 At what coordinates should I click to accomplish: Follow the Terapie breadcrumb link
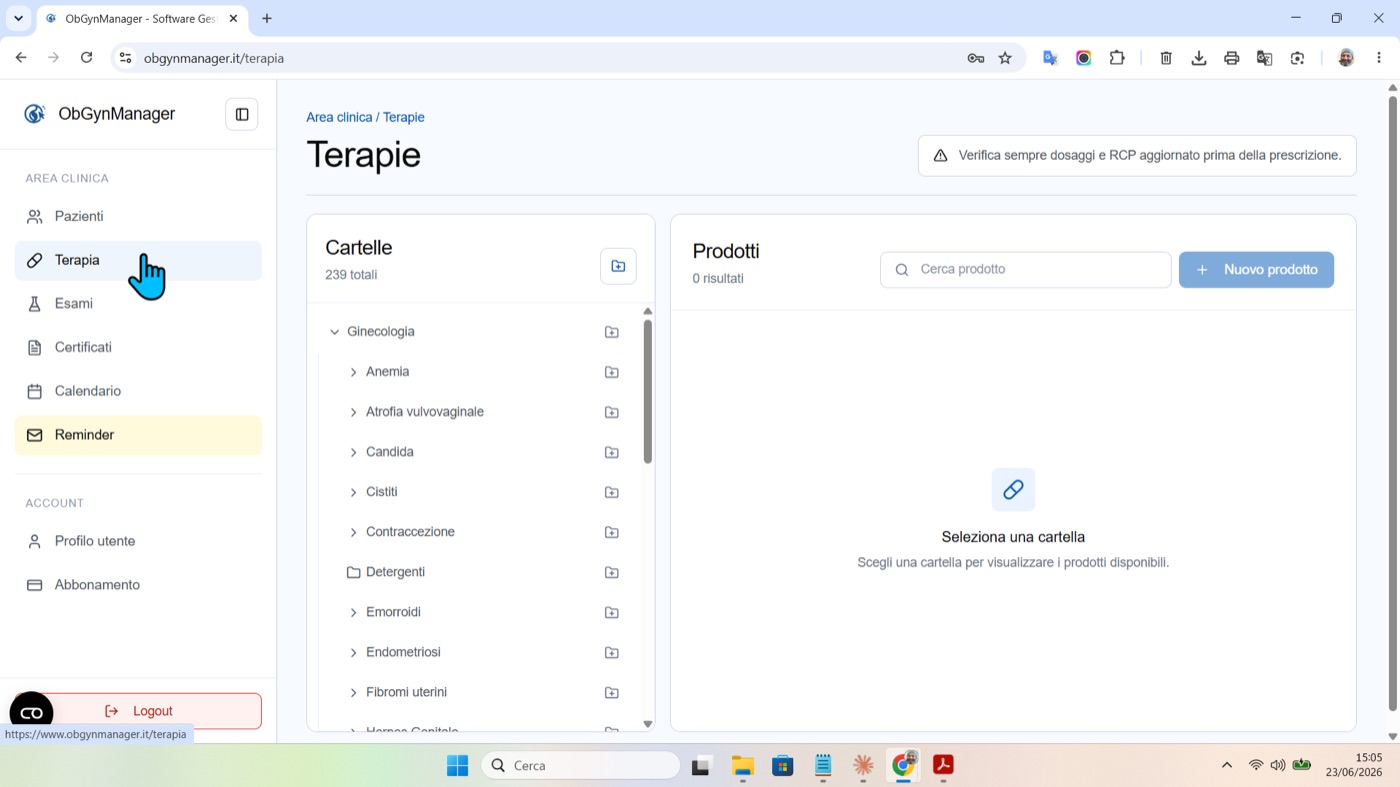coord(404,117)
